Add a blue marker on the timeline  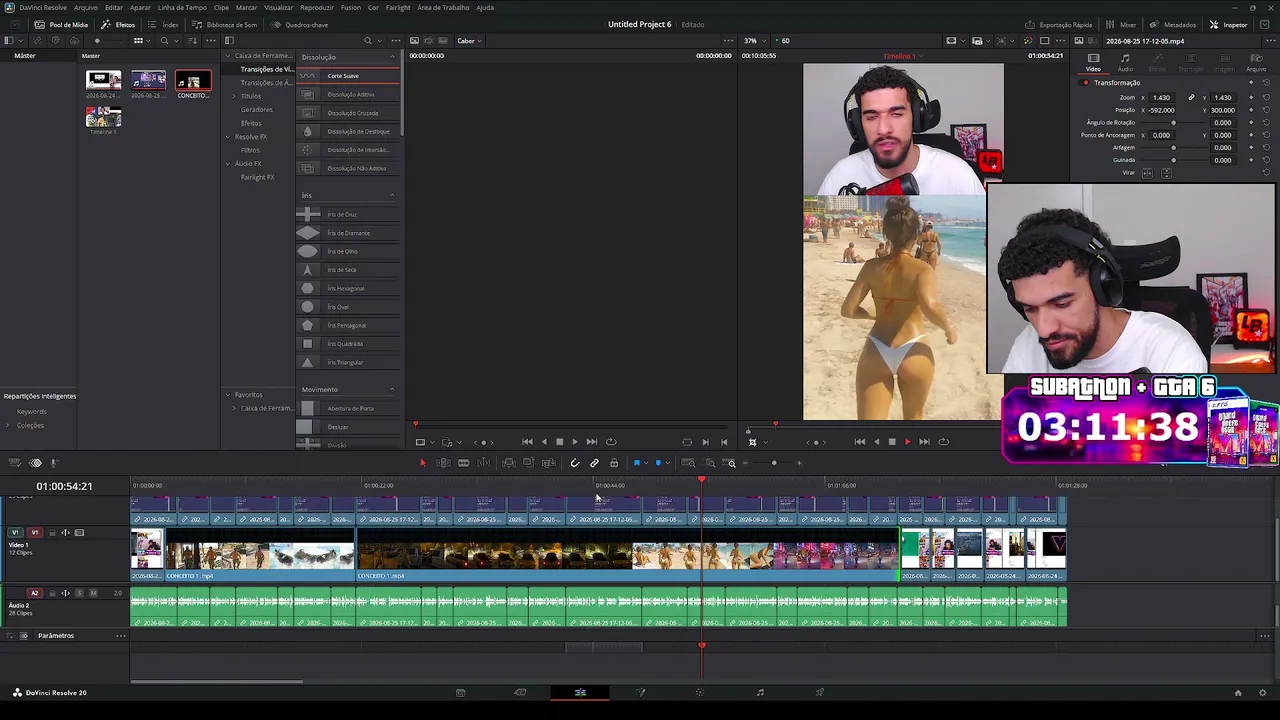[657, 463]
